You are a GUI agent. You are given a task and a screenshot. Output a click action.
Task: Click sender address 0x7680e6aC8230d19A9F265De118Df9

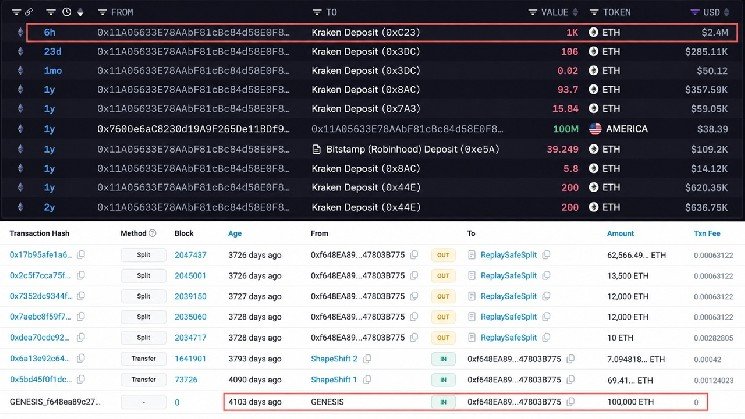coord(193,129)
